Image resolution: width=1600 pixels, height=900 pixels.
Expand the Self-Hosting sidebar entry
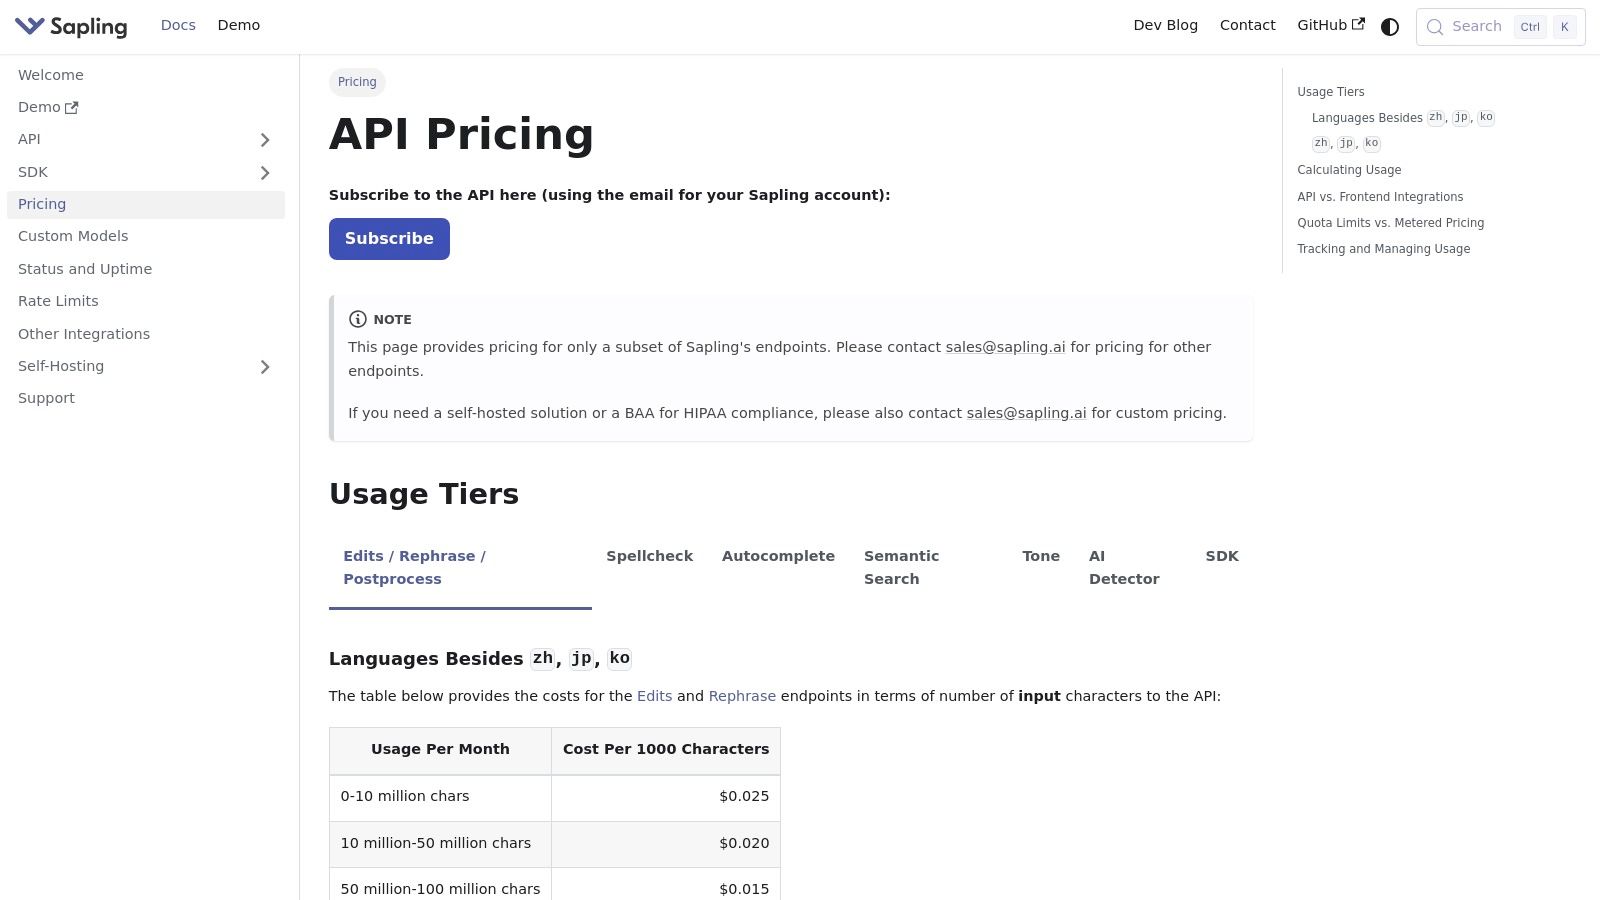click(x=265, y=366)
